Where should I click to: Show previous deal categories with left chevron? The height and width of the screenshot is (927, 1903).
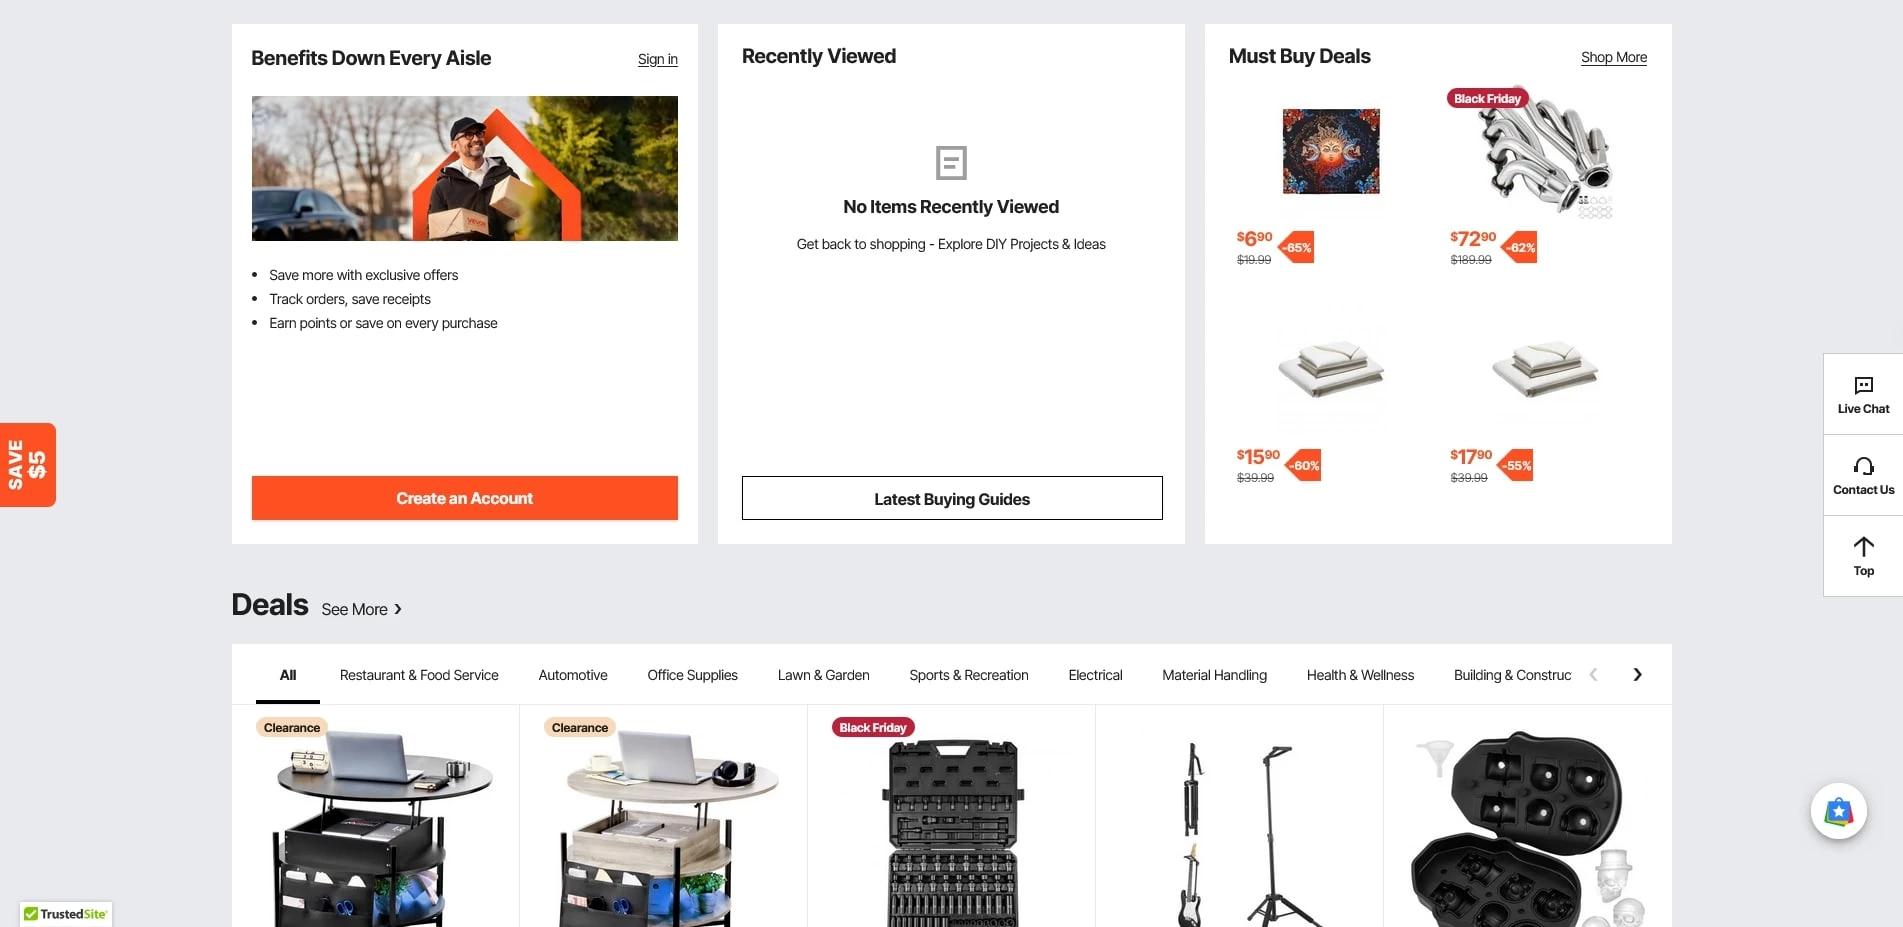[1594, 675]
